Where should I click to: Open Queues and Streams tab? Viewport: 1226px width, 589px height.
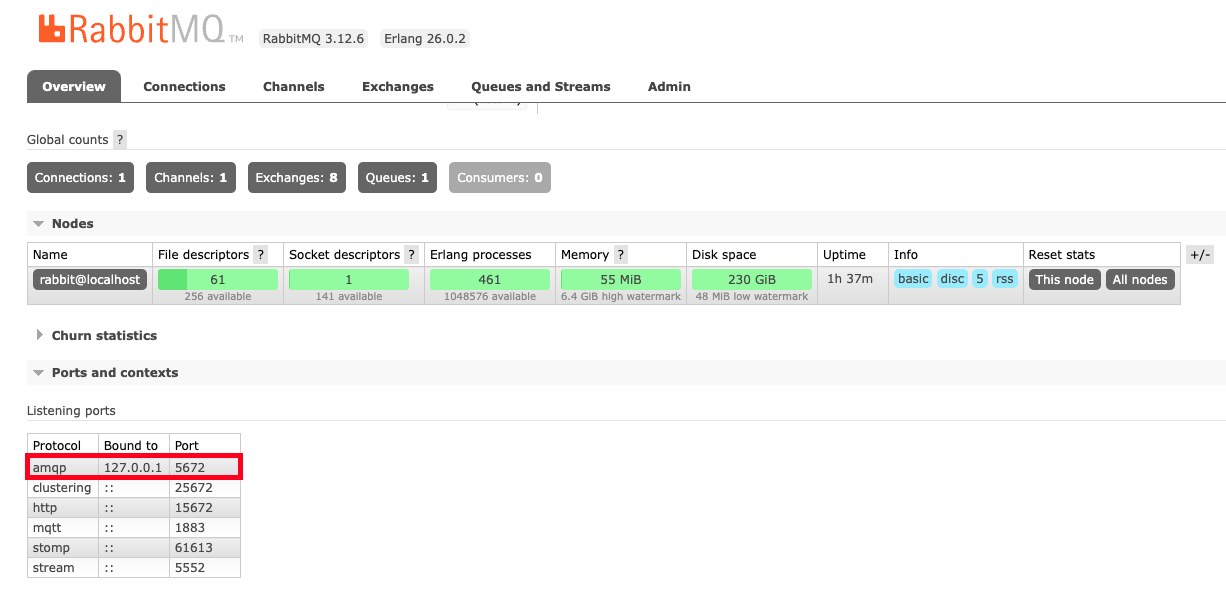pos(541,87)
